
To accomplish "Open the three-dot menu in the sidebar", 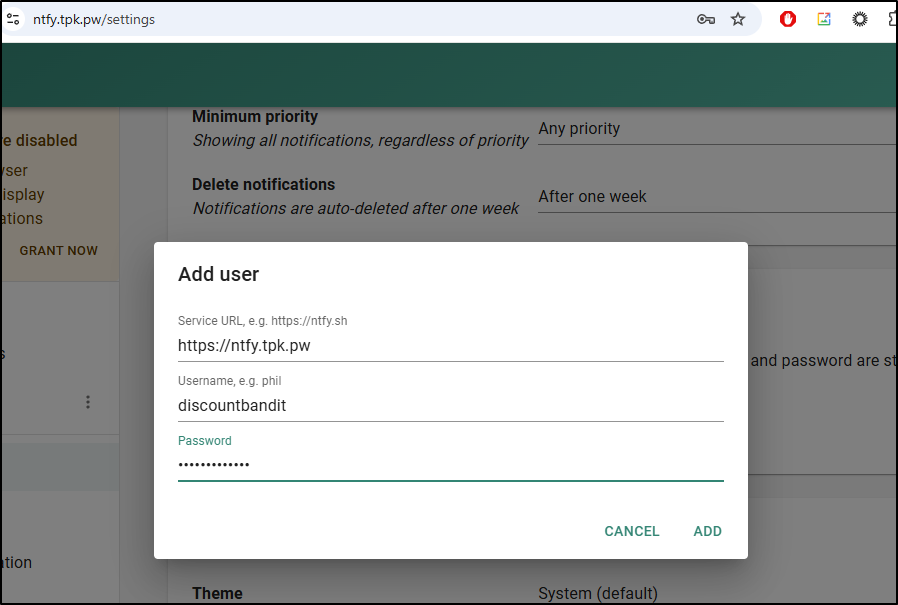I will (x=88, y=402).
